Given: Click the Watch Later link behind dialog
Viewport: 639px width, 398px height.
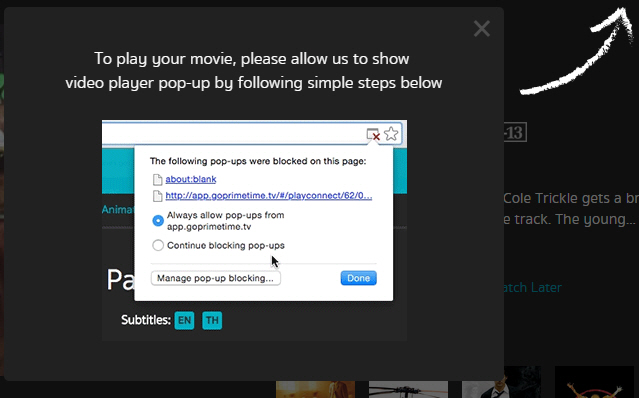Looking at the screenshot, I should click(x=533, y=288).
